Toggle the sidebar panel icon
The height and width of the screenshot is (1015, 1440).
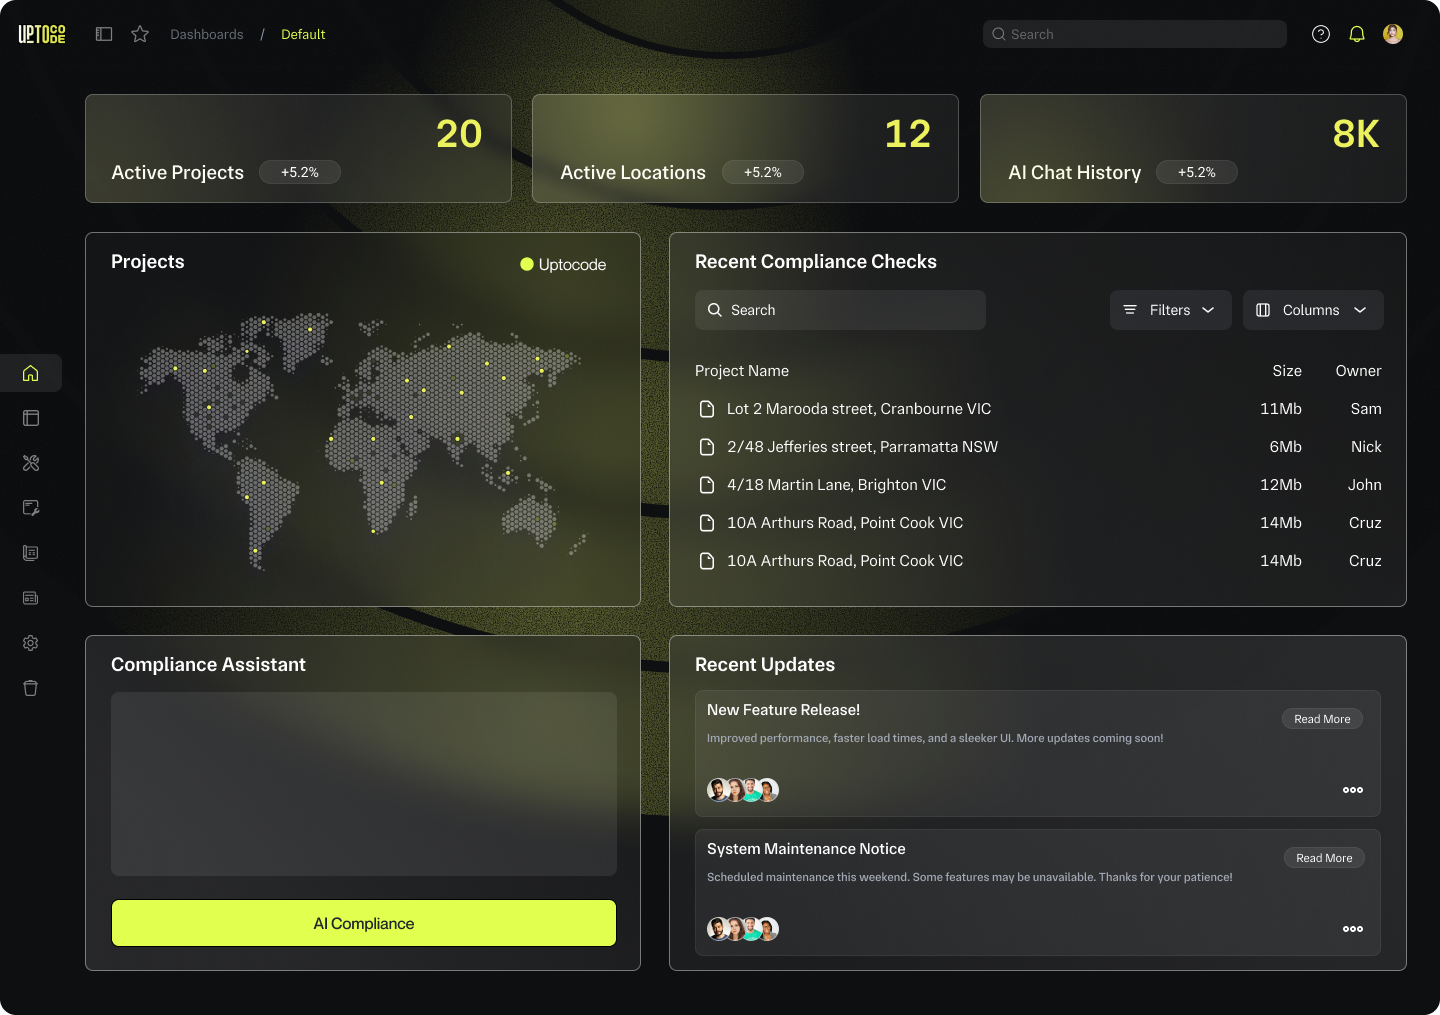click(104, 34)
